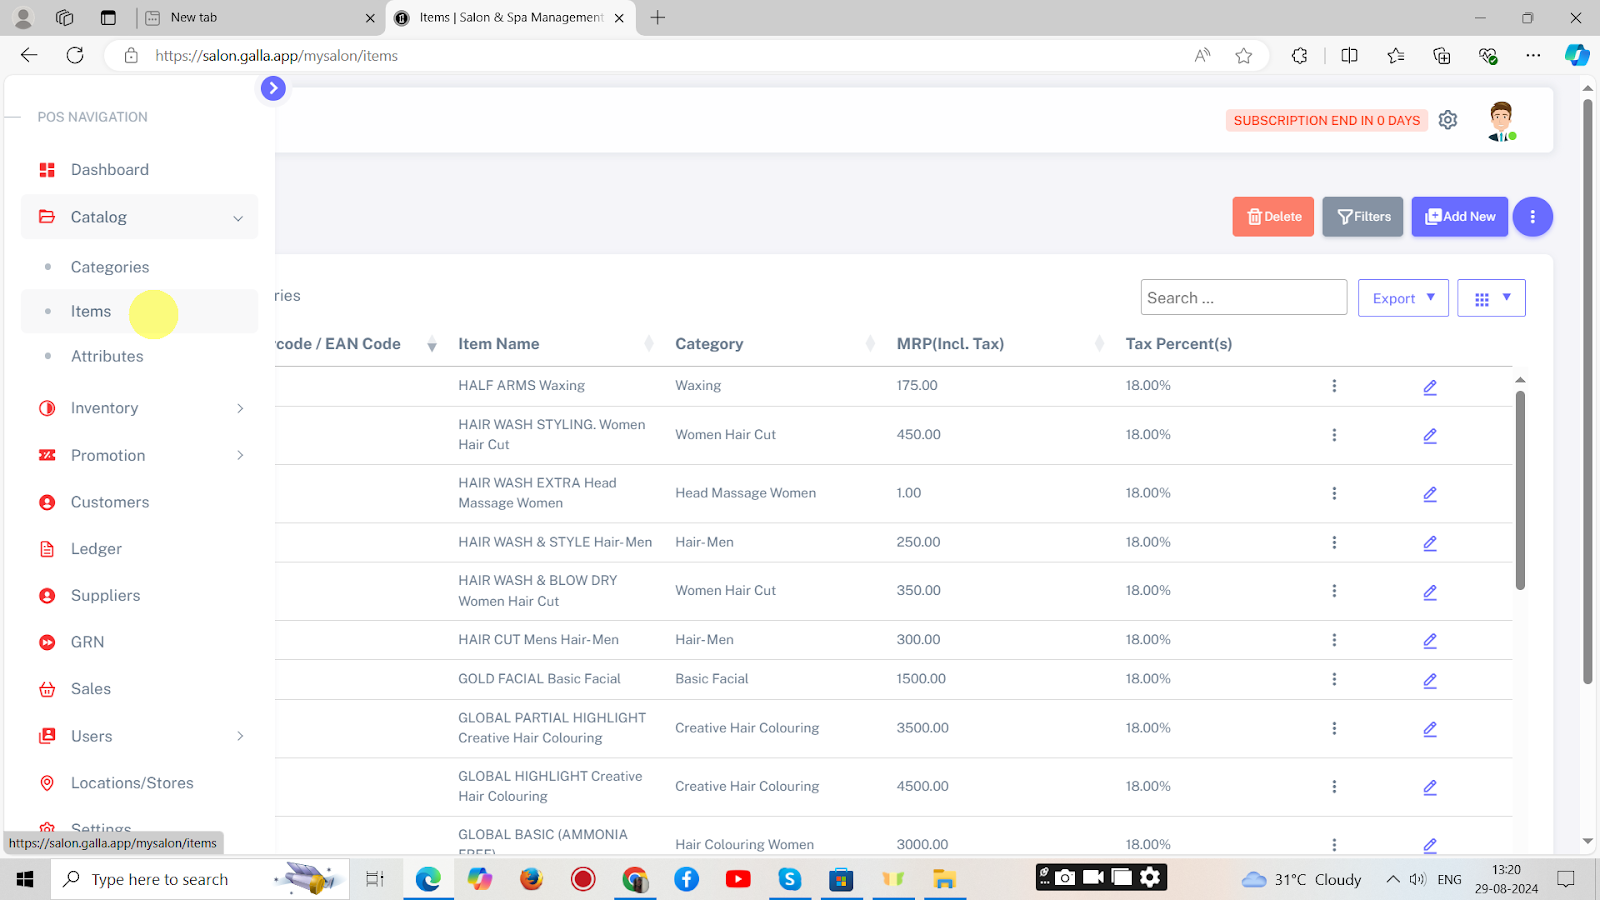Refresh the browser page
Viewport: 1600px width, 900px height.
click(x=75, y=56)
